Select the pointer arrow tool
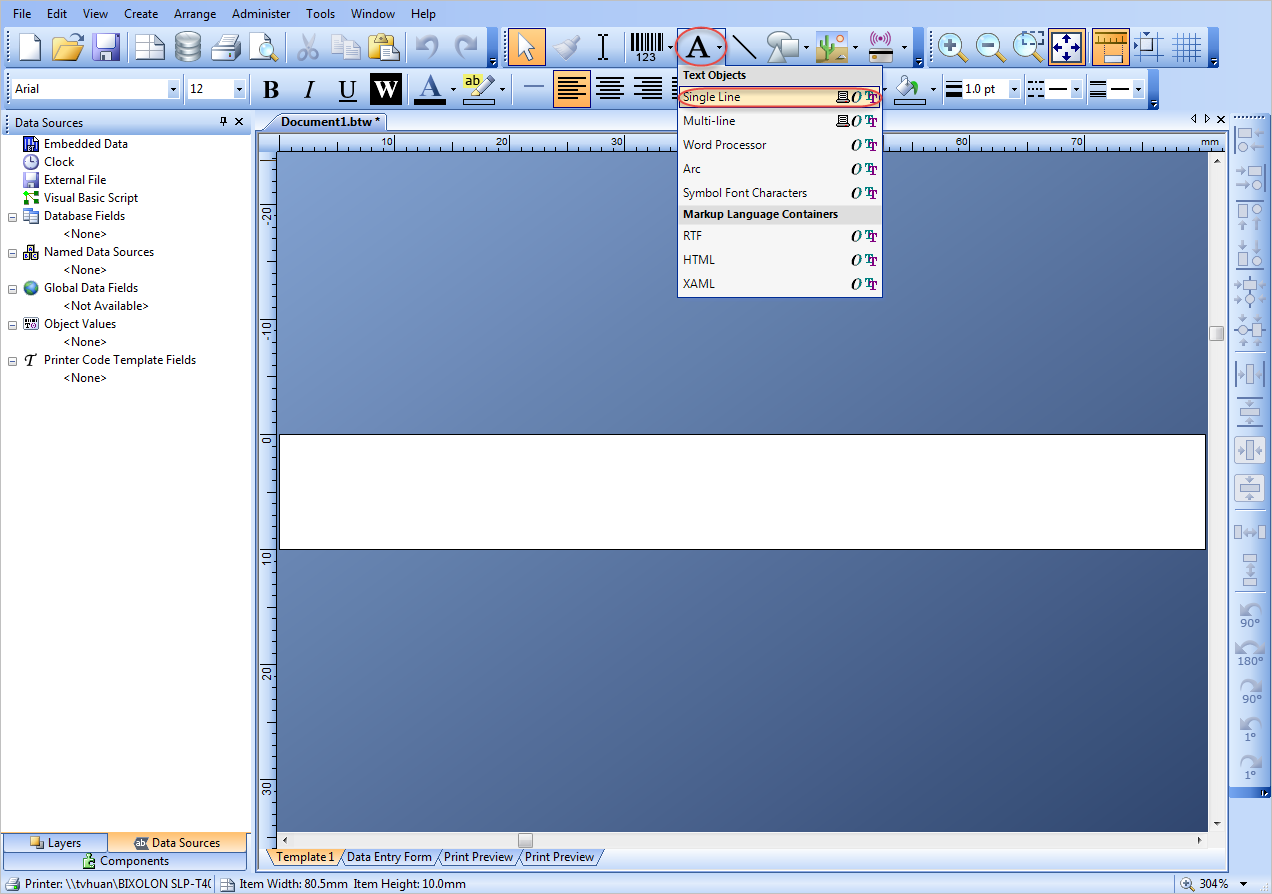Image resolution: width=1272 pixels, height=894 pixels. click(526, 47)
